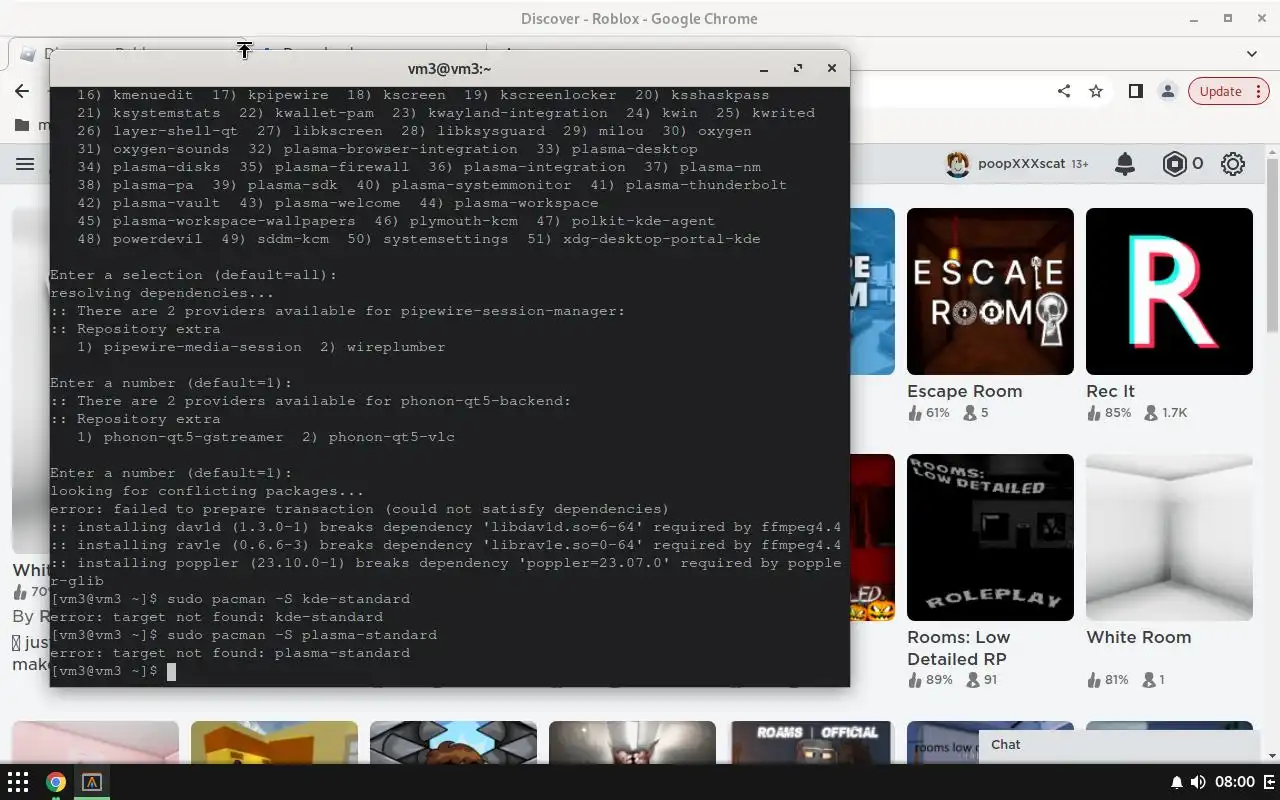Open poopXXXscat profile avatar
This screenshot has width=1280, height=800.
pos(958,164)
